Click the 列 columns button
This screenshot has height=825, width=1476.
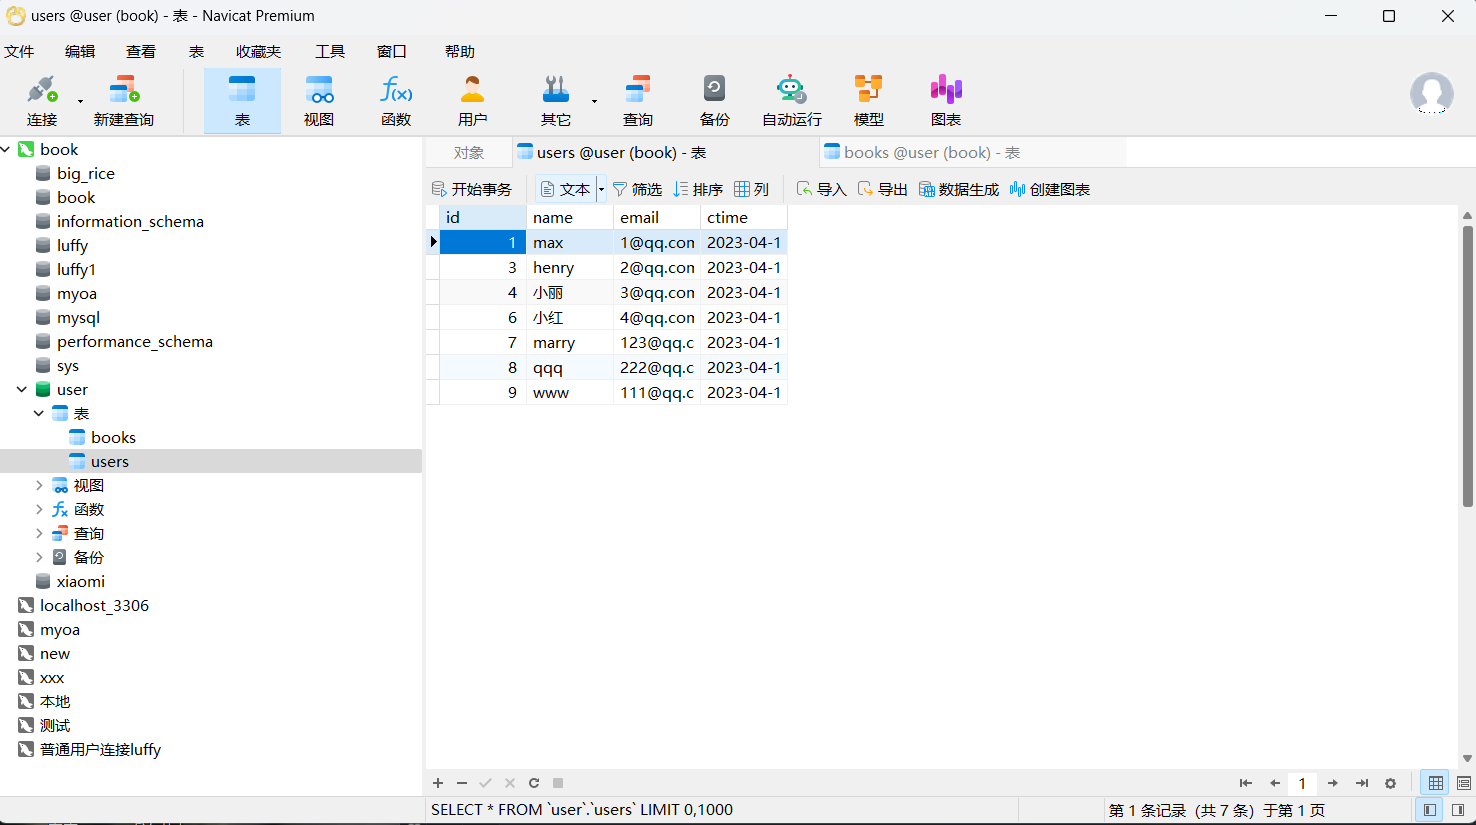(752, 189)
